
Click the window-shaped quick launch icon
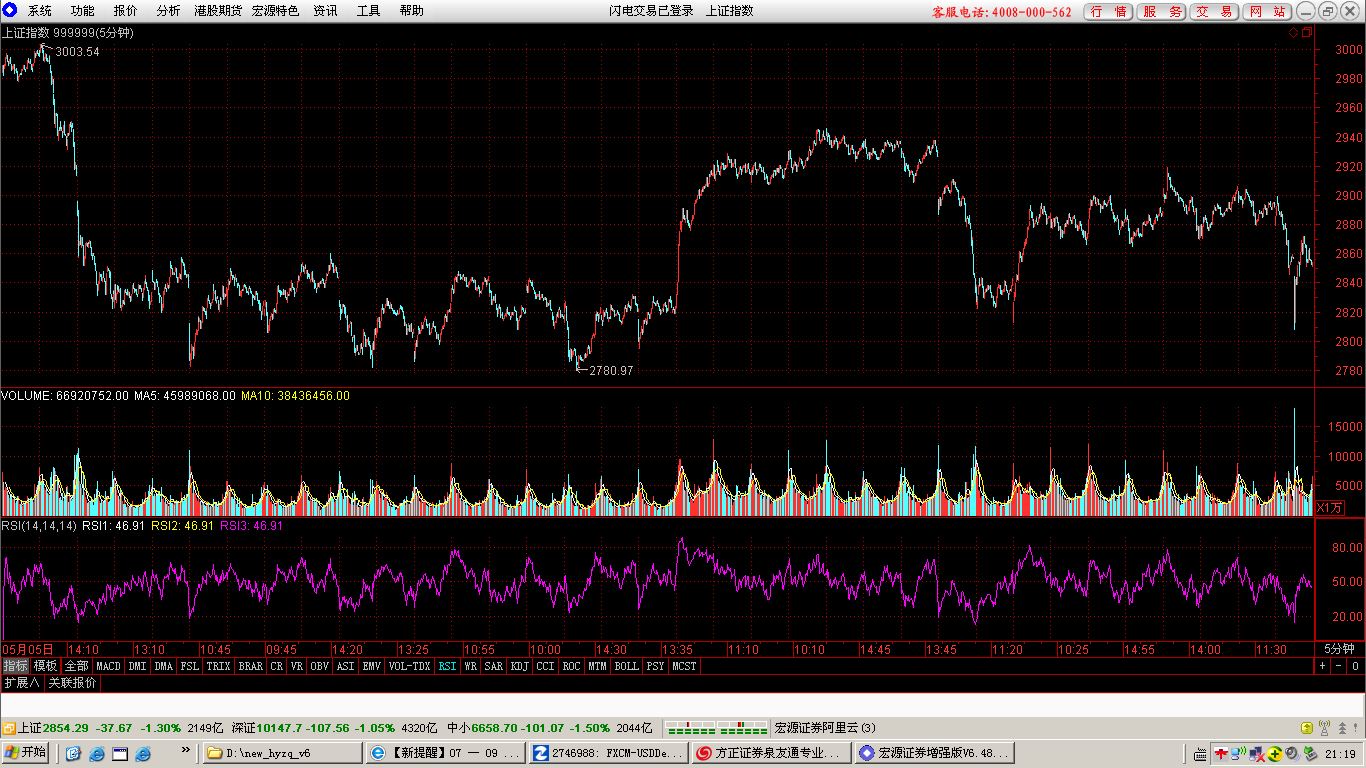point(120,753)
